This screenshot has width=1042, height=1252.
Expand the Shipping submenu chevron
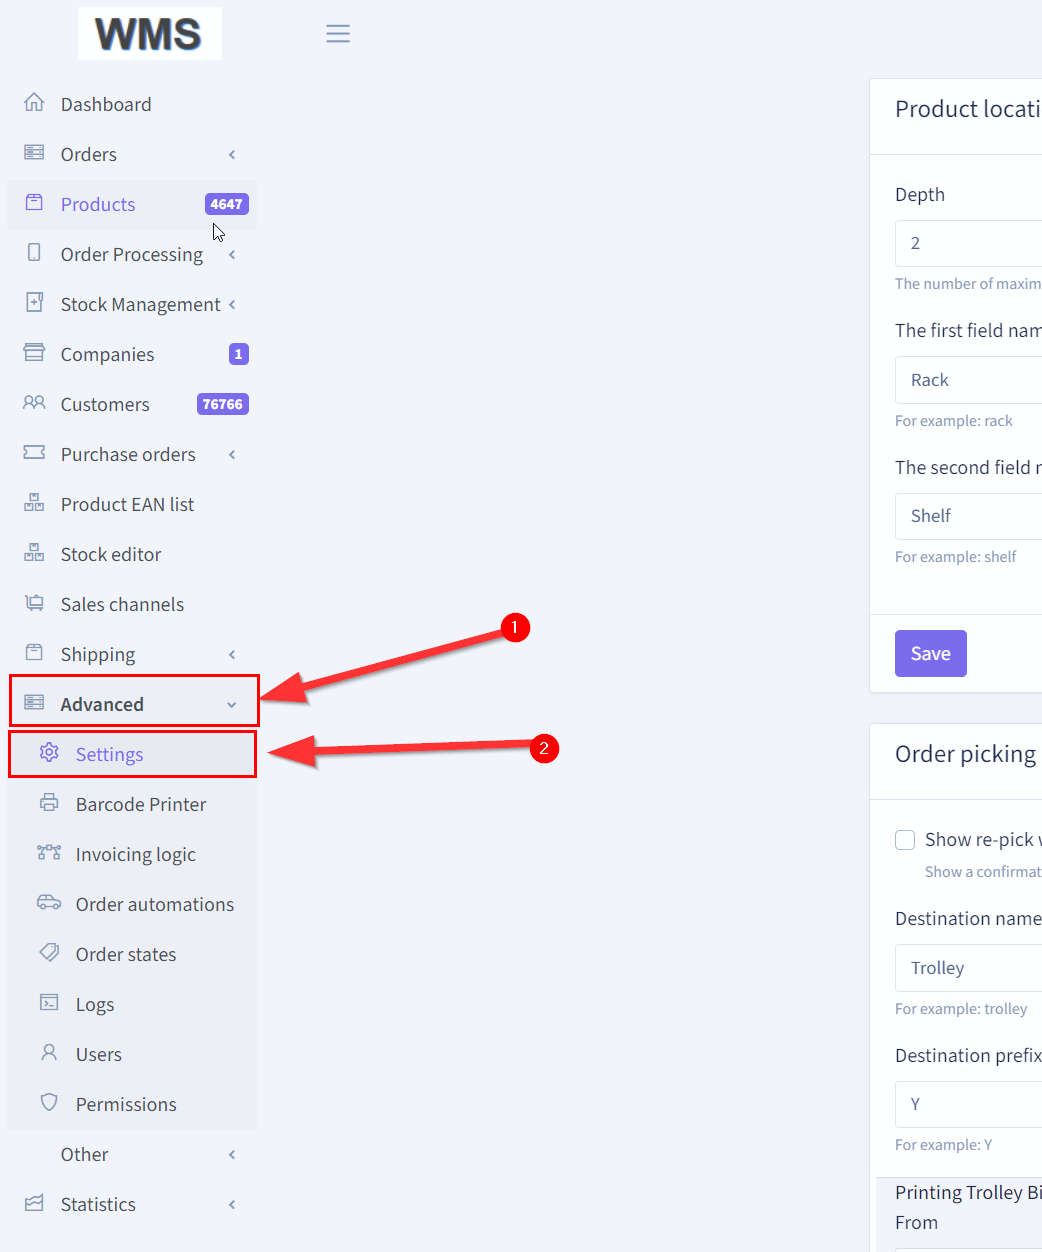pyautogui.click(x=232, y=654)
